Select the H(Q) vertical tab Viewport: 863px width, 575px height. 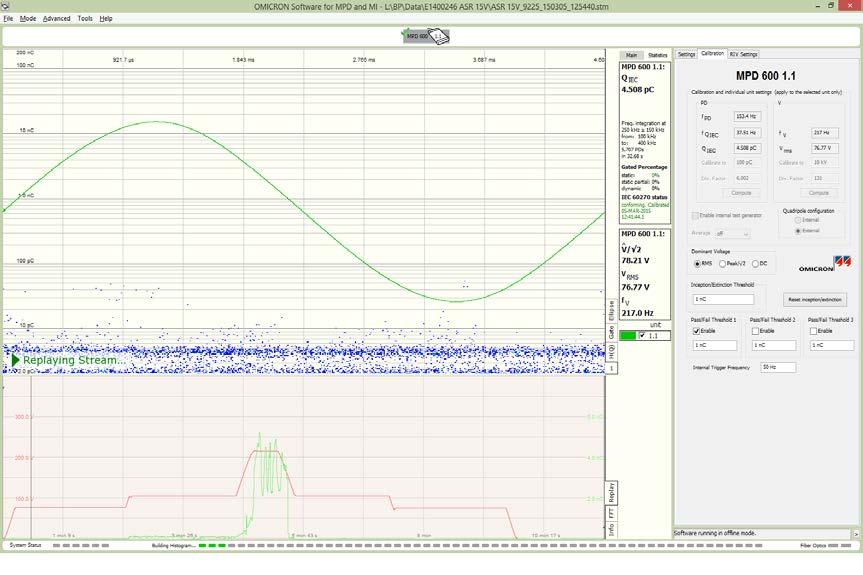[611, 351]
